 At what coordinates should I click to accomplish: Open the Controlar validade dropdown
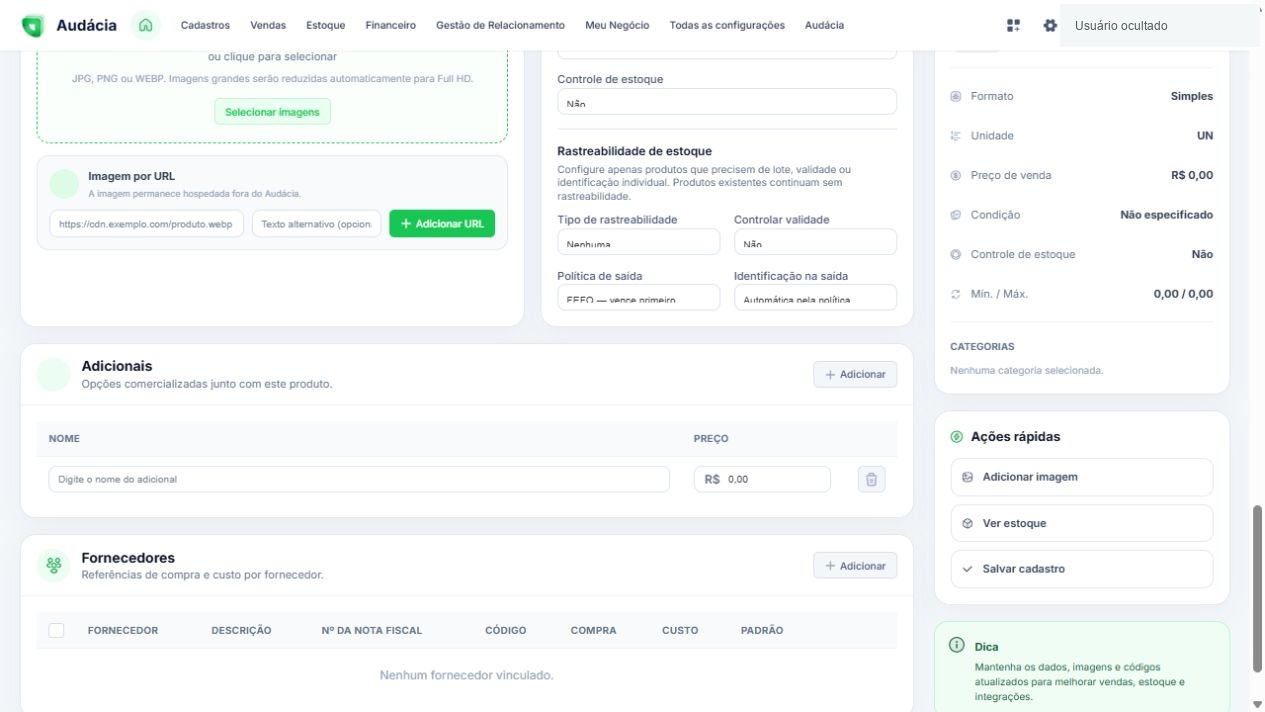coord(815,242)
